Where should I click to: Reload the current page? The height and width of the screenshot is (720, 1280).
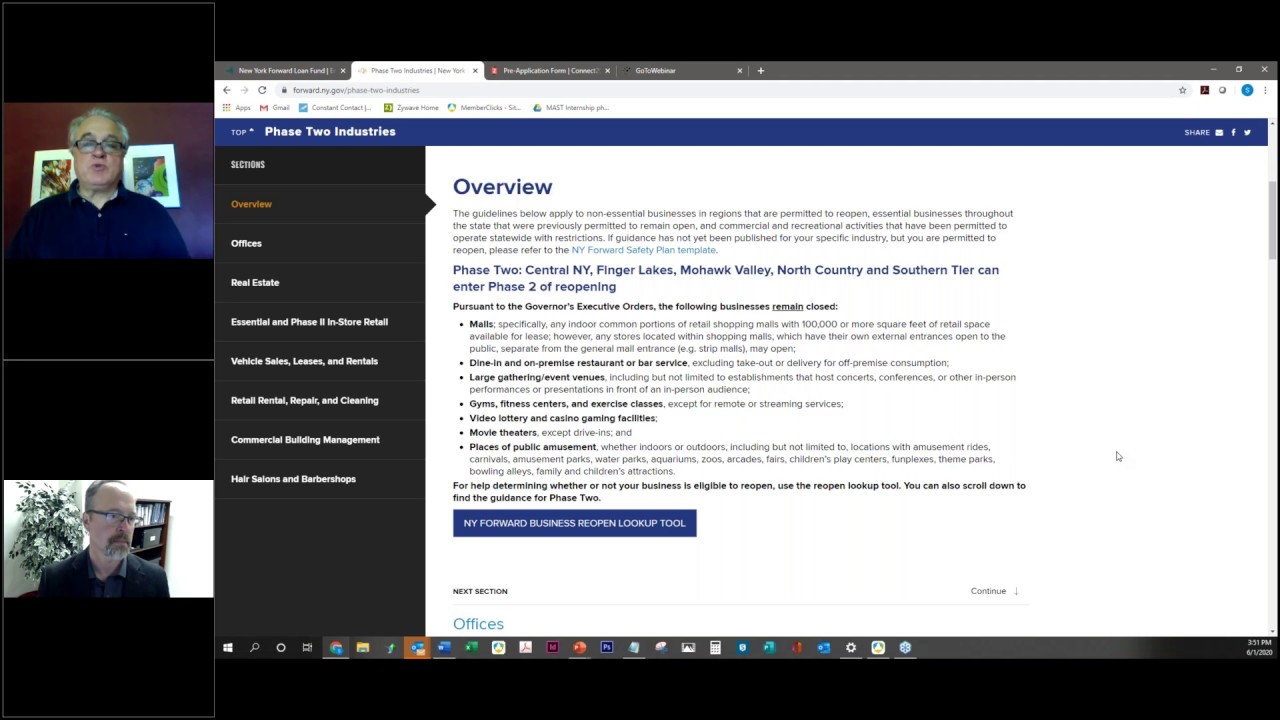click(262, 90)
